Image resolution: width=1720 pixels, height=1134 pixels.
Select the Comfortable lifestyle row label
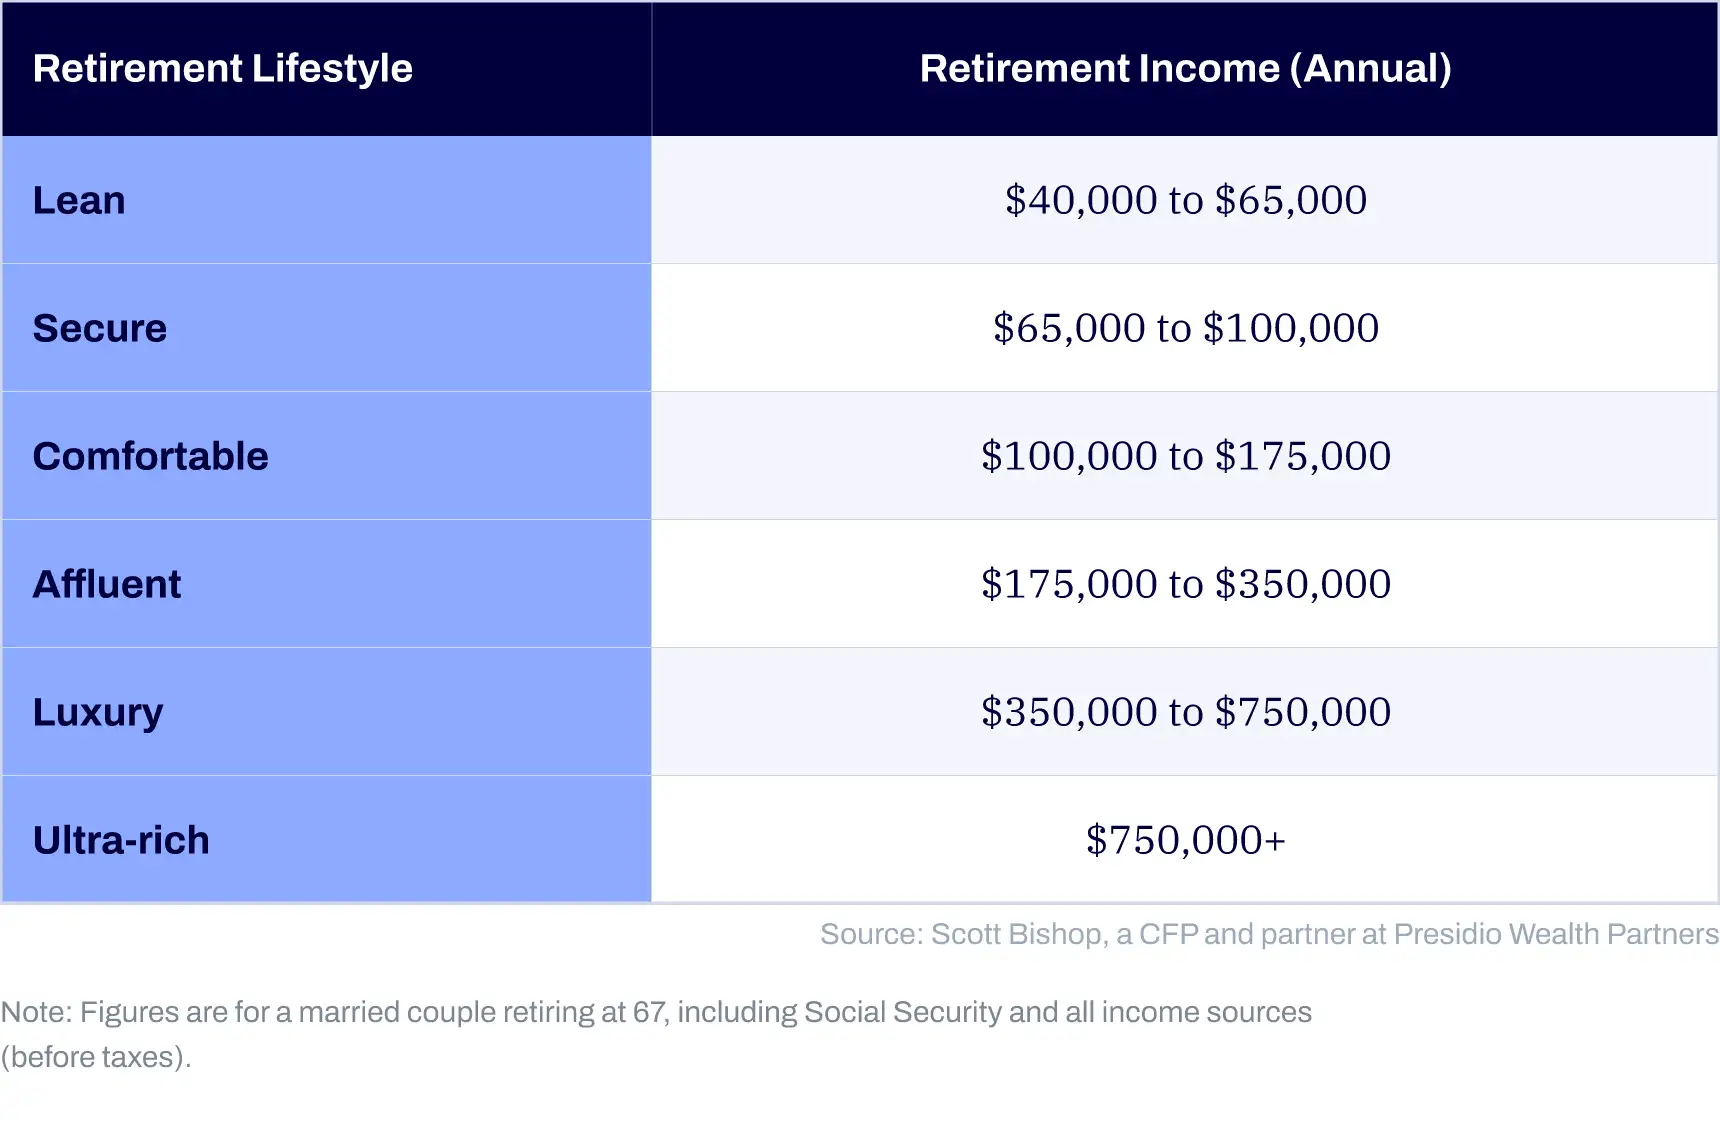pos(326,456)
